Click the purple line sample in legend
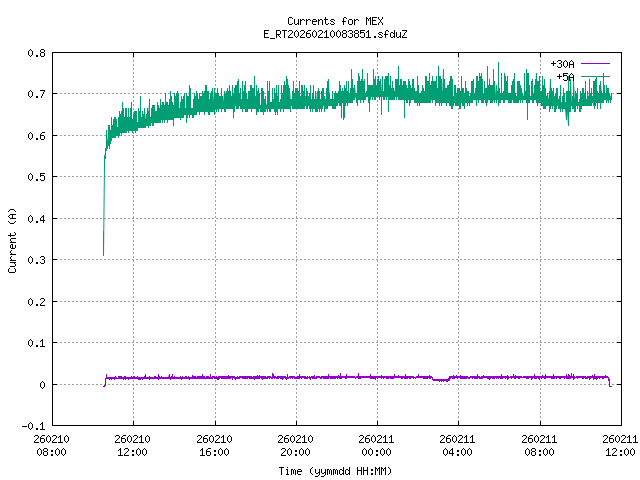Image resolution: width=640 pixels, height=480 pixels. coord(595,64)
